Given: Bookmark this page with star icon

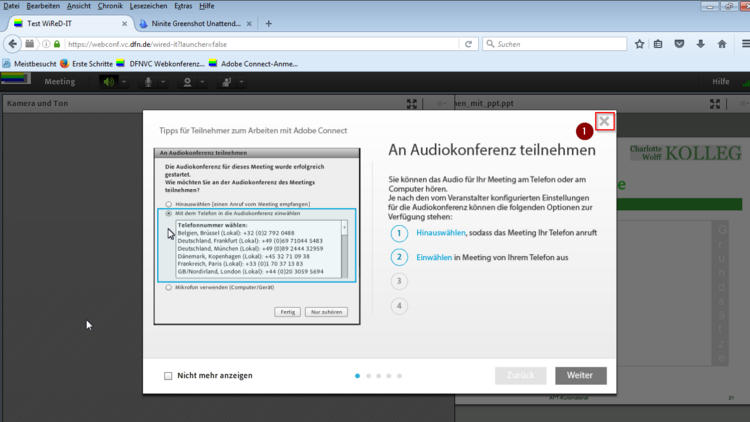Looking at the screenshot, I should 640,44.
